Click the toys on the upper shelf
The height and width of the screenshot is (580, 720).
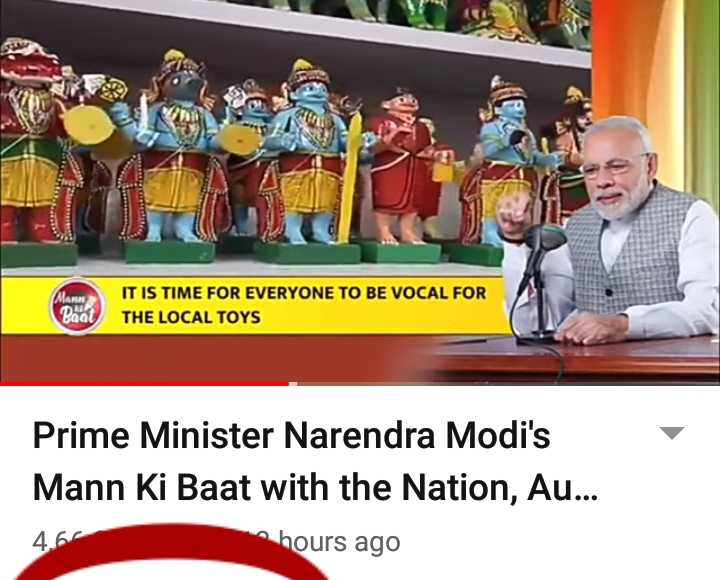[413, 16]
